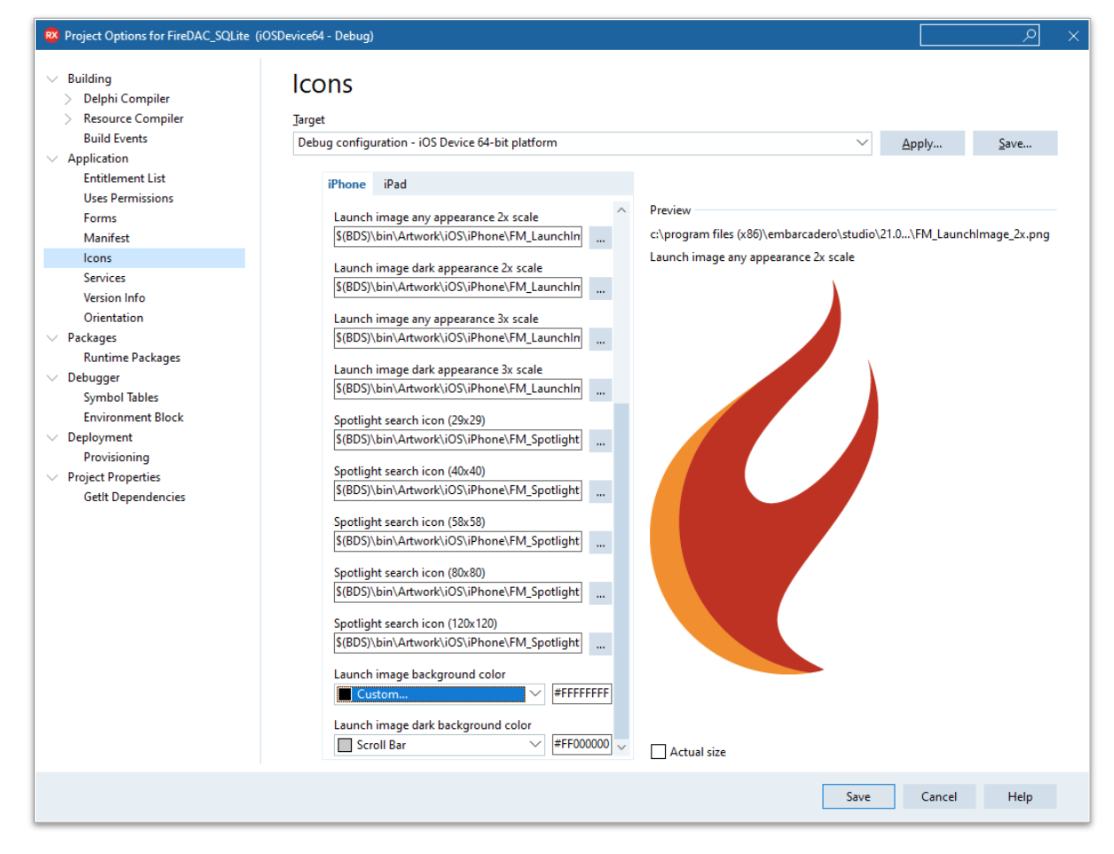
Task: Click the flame launch image preview
Action: click(764, 477)
